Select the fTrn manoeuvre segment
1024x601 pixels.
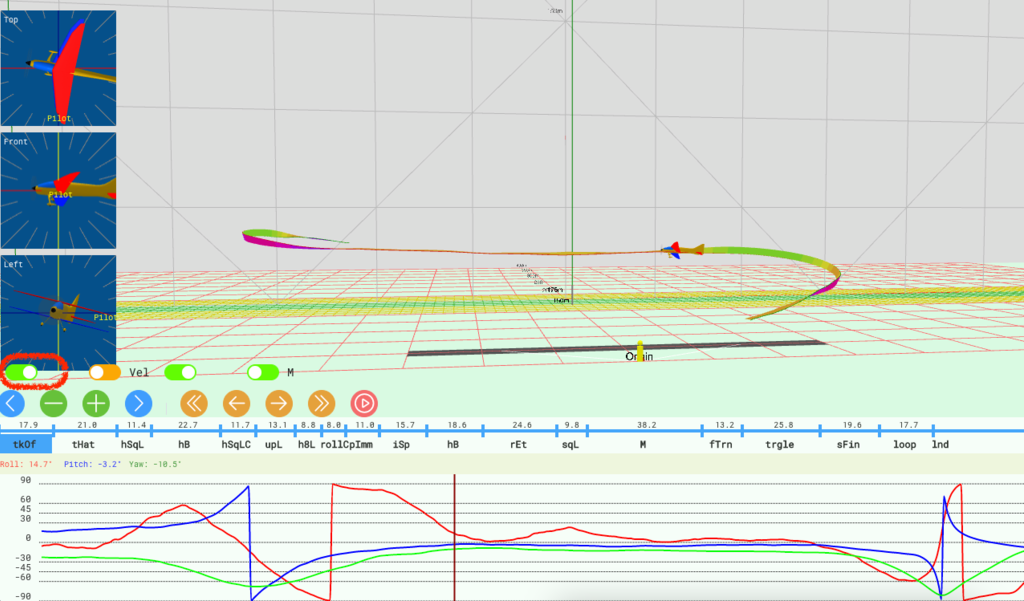720,444
